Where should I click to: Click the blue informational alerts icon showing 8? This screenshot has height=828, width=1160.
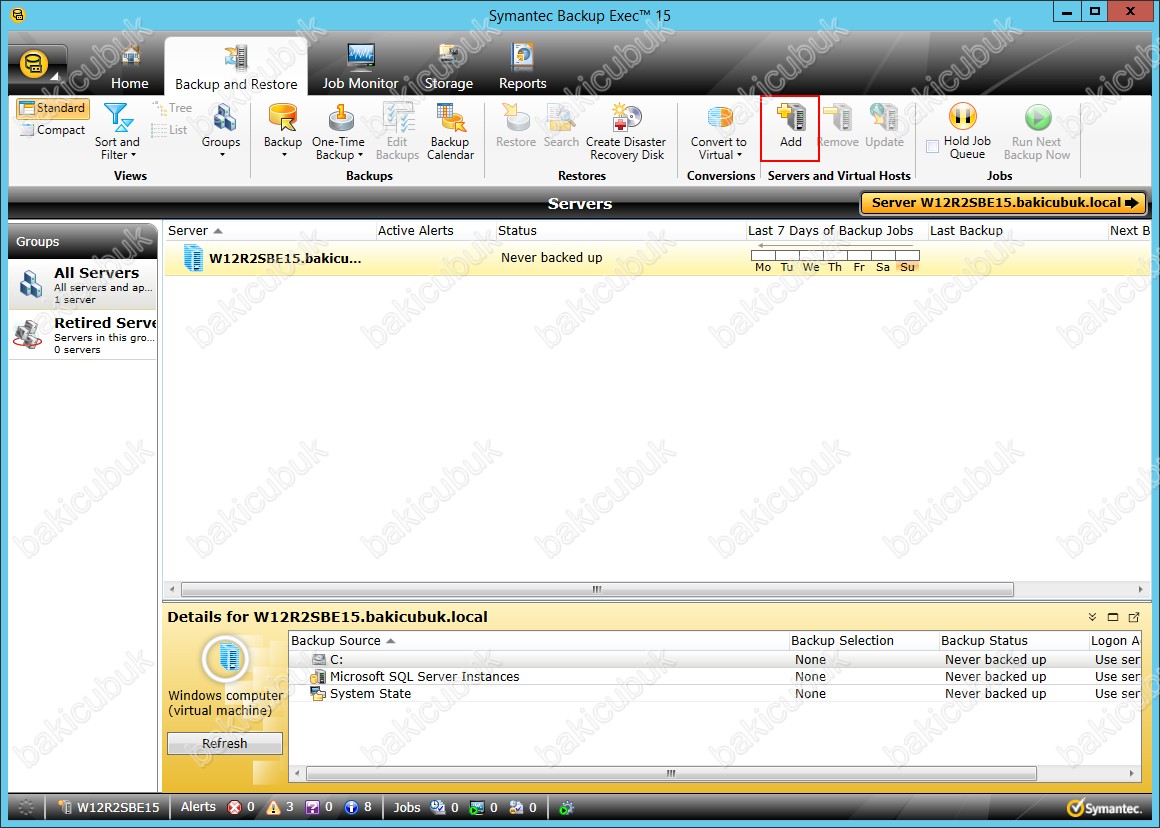coord(351,807)
